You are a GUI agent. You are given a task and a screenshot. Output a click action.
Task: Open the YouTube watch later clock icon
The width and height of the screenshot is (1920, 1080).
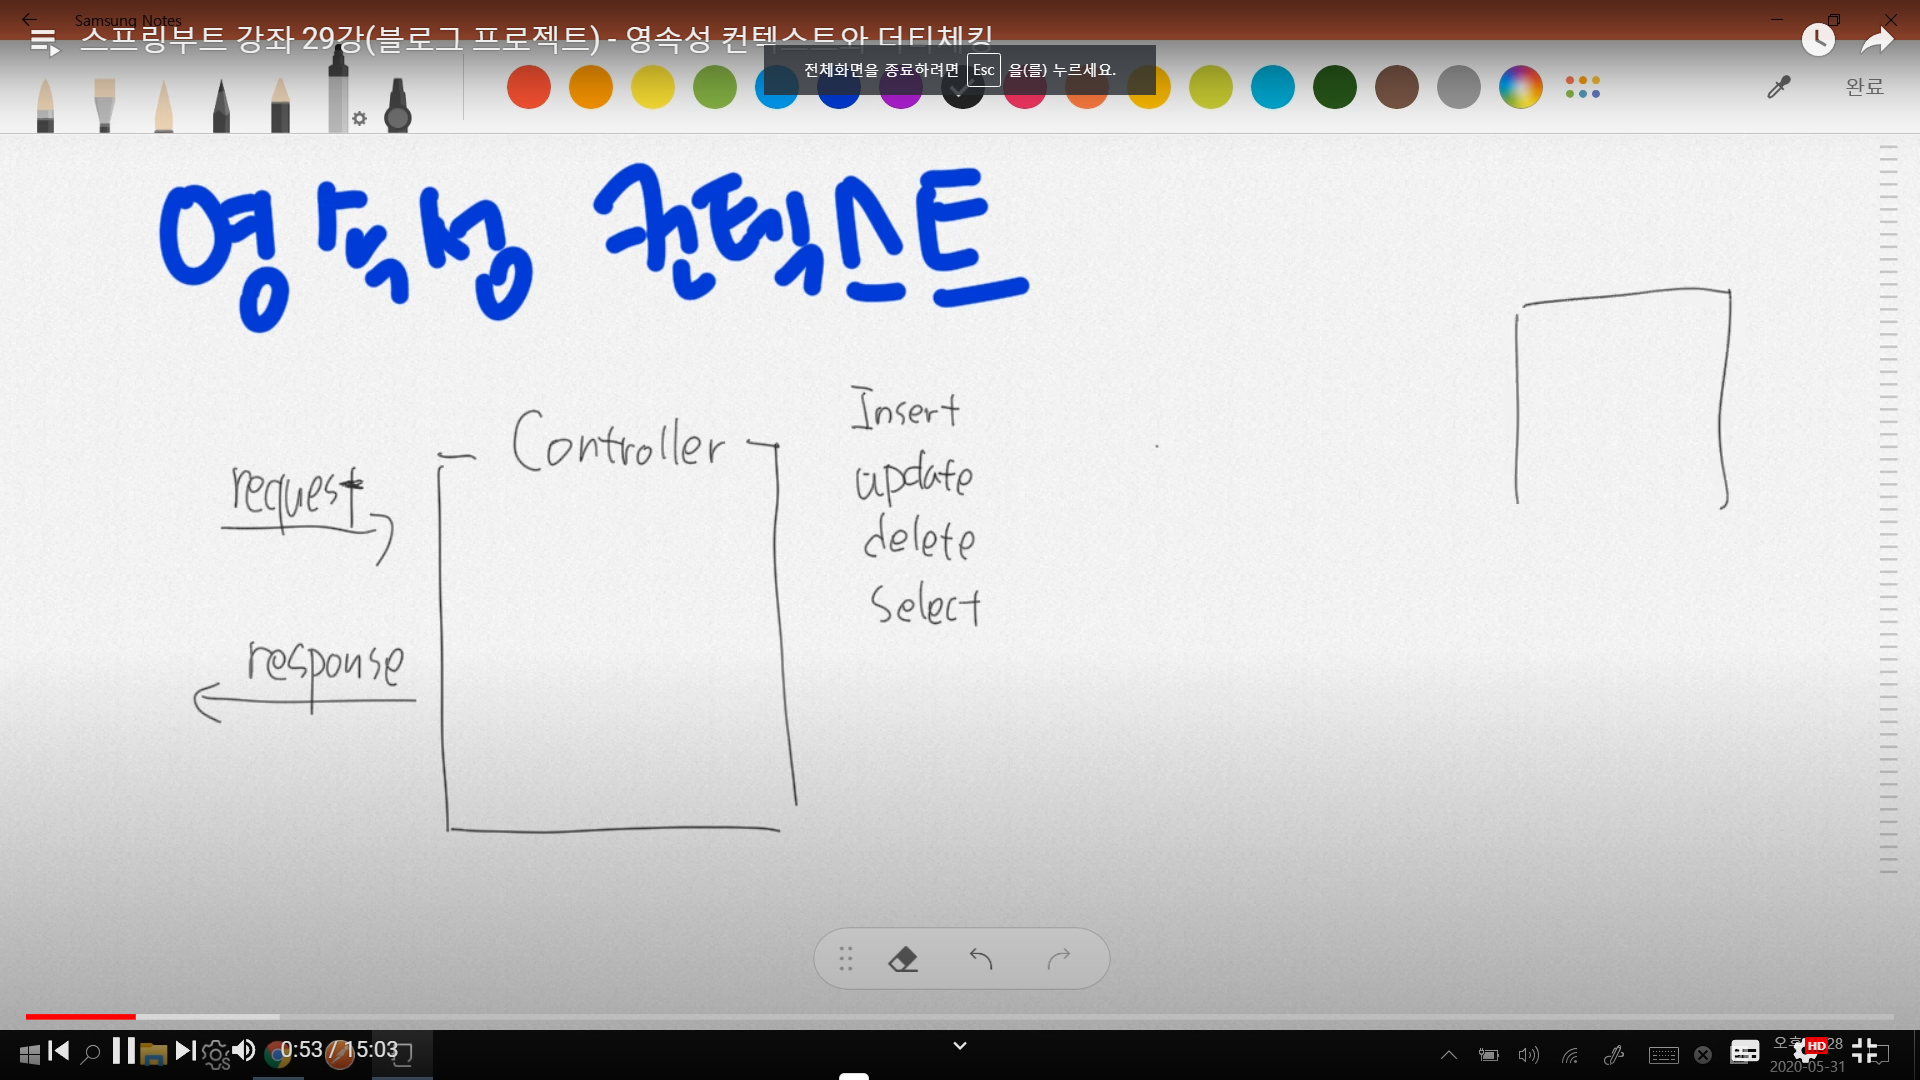(x=1817, y=40)
